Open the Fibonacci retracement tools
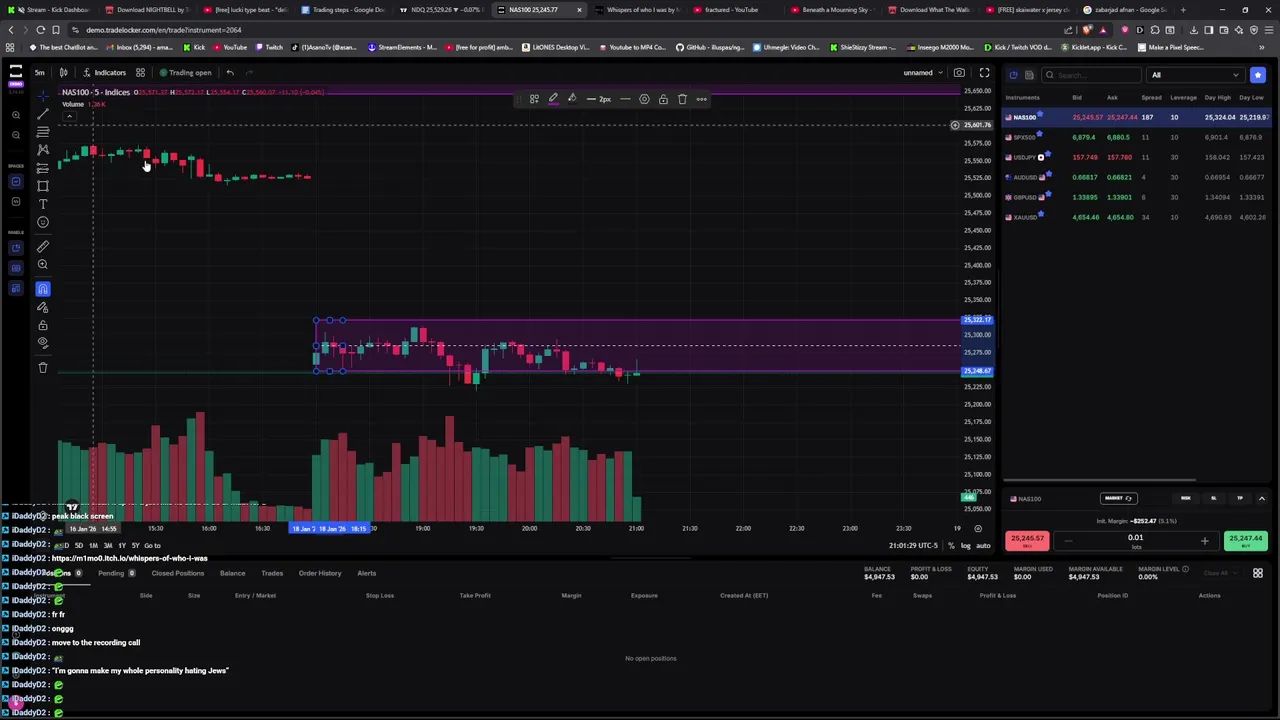The width and height of the screenshot is (1280, 720). click(x=43, y=132)
